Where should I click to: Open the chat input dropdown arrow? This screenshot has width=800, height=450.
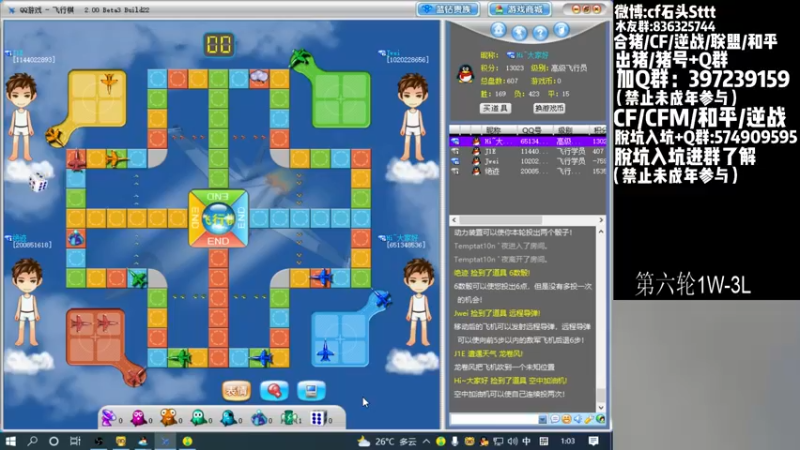pos(542,419)
